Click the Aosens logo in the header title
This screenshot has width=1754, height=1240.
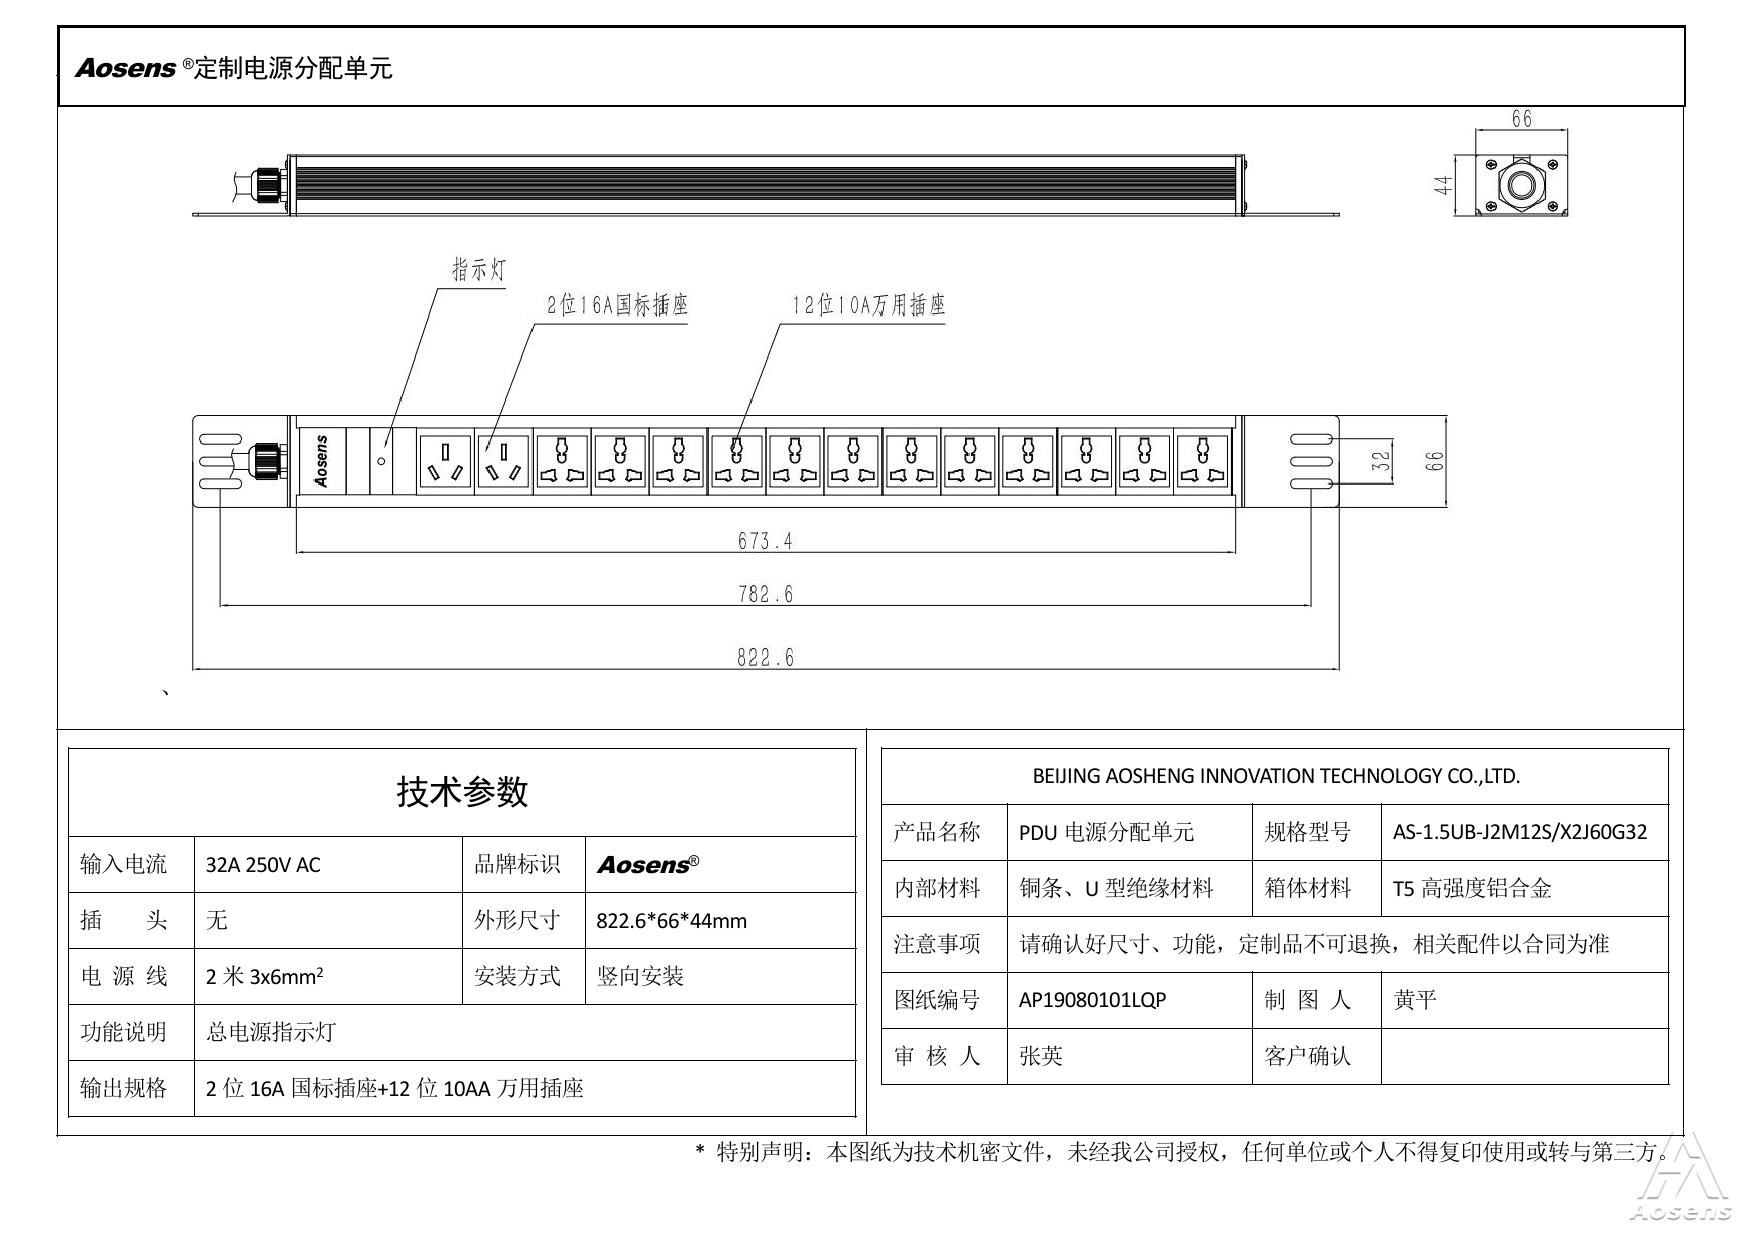click(x=126, y=68)
